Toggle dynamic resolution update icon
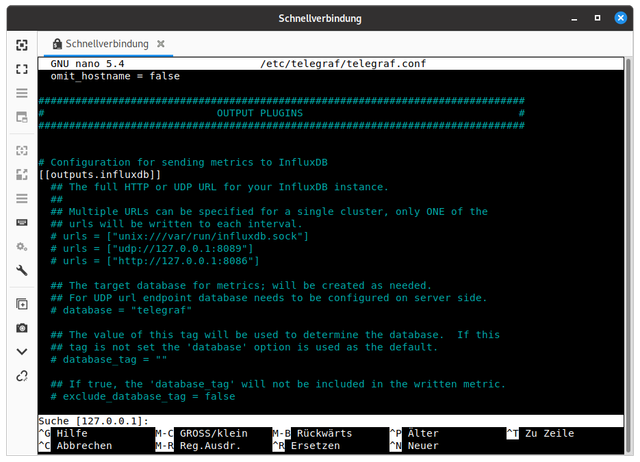 coord(22,151)
